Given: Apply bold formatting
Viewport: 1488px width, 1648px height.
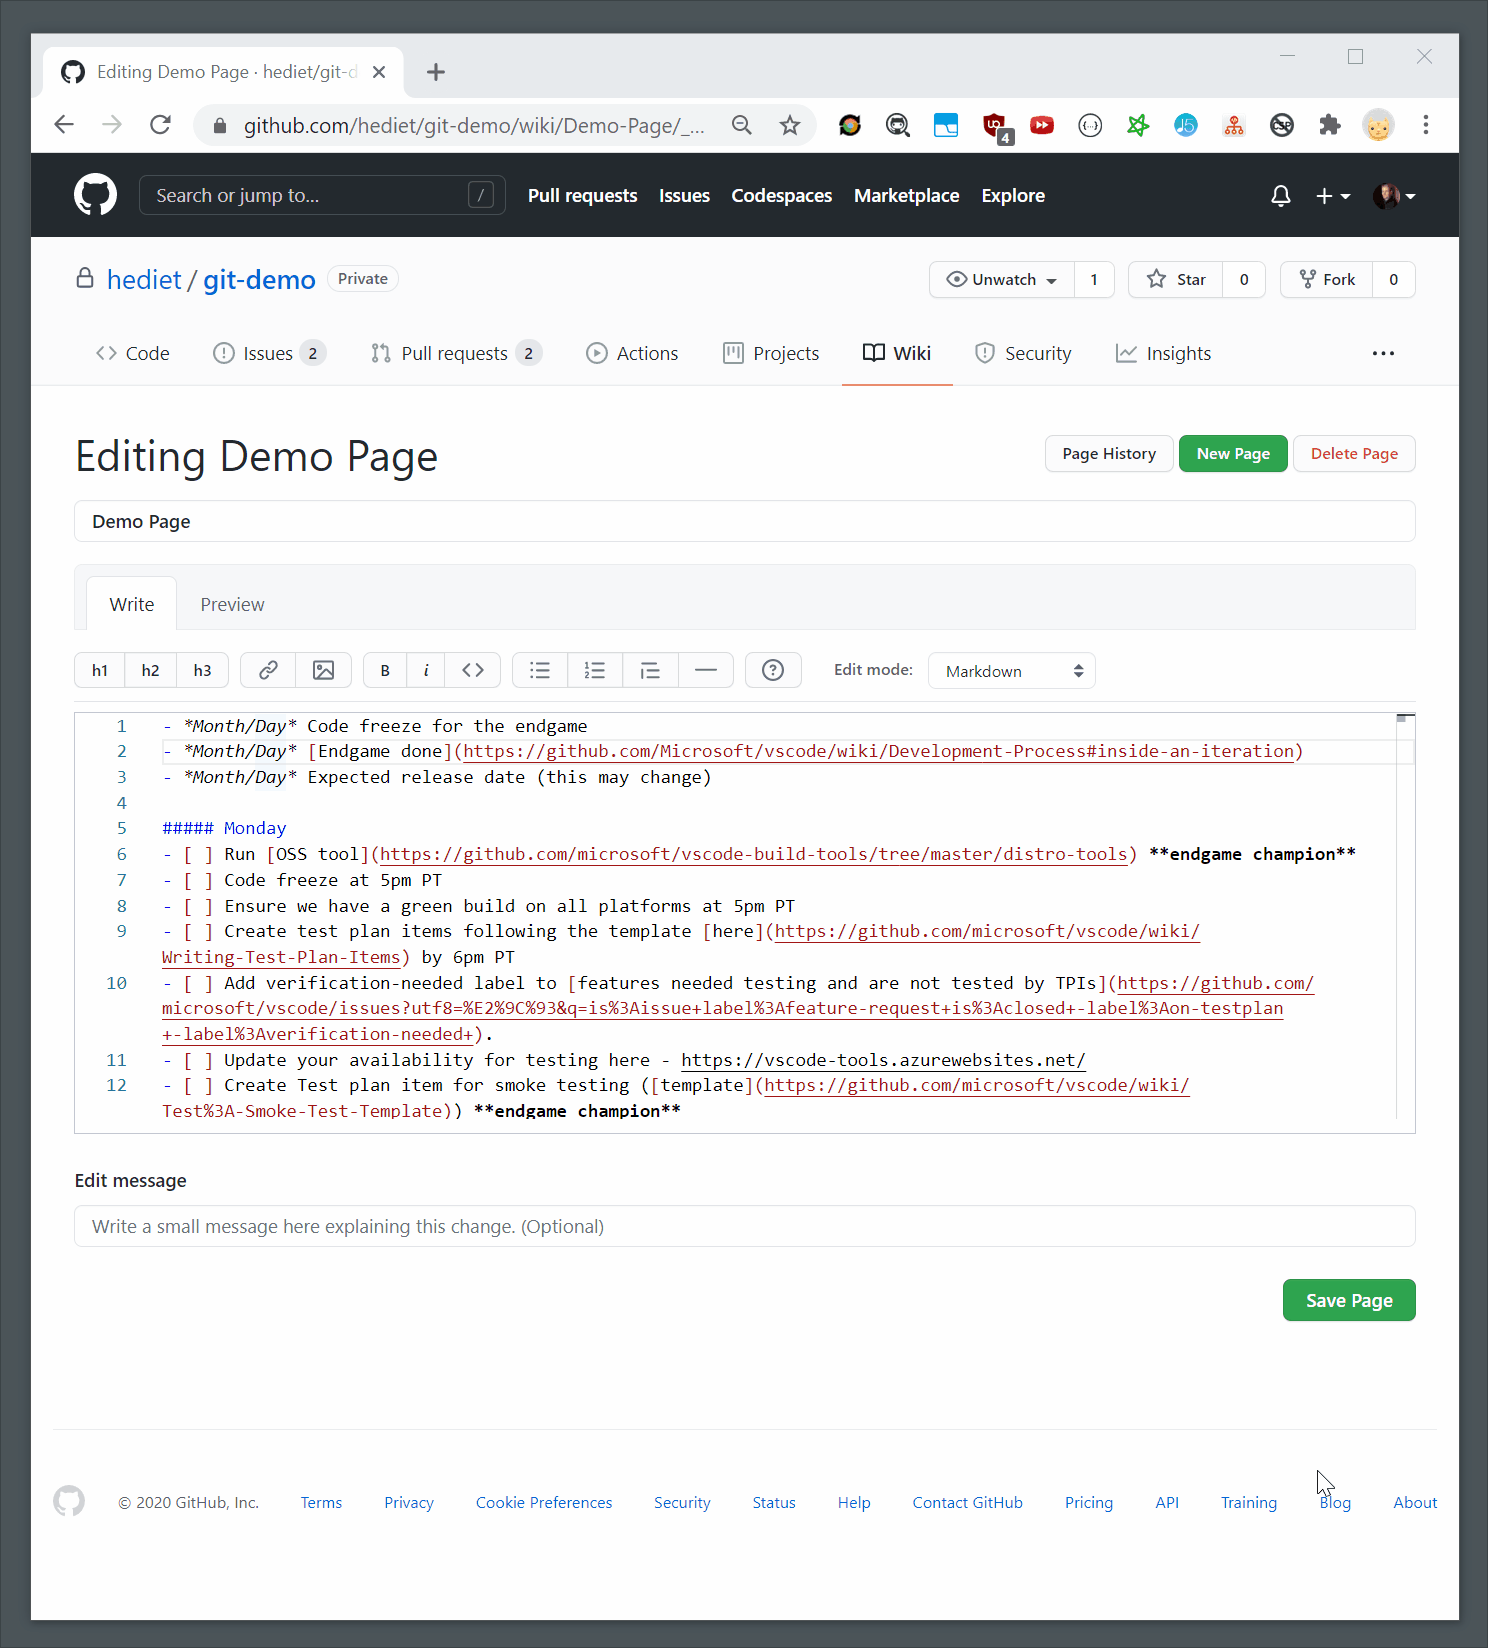Looking at the screenshot, I should 385,670.
